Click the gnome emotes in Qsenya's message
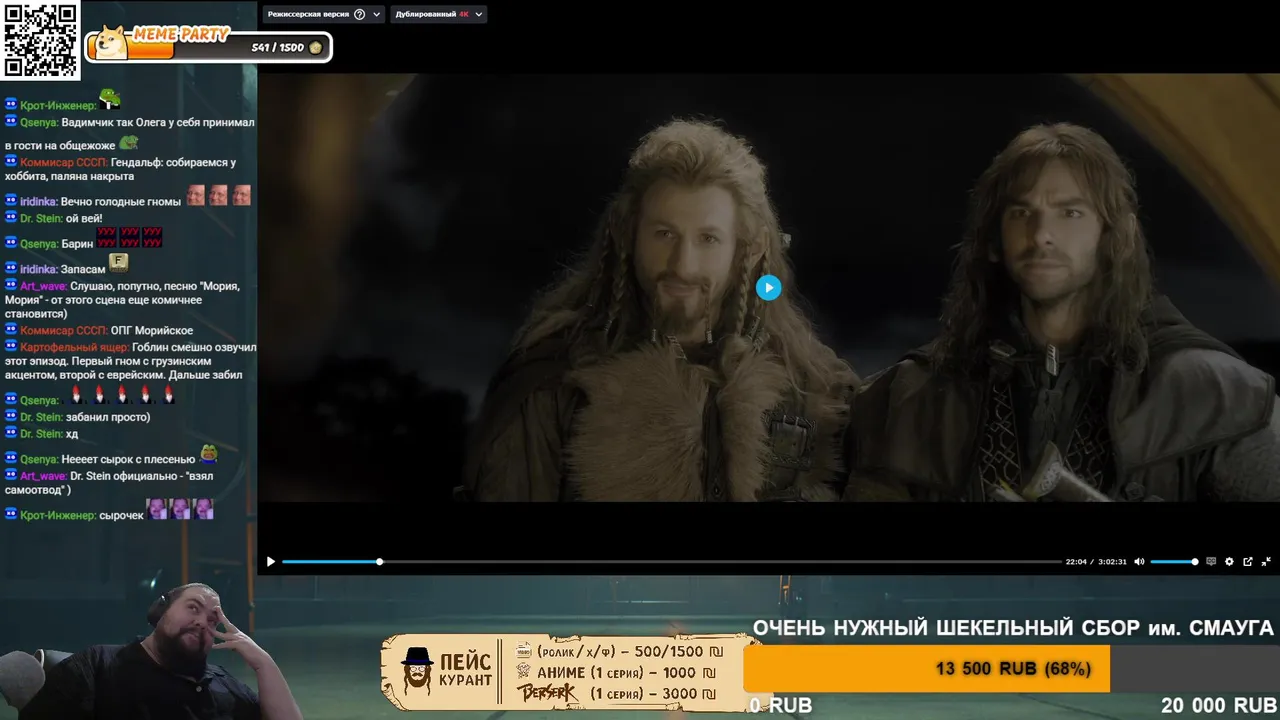The width and height of the screenshot is (1280, 720). coord(122,395)
